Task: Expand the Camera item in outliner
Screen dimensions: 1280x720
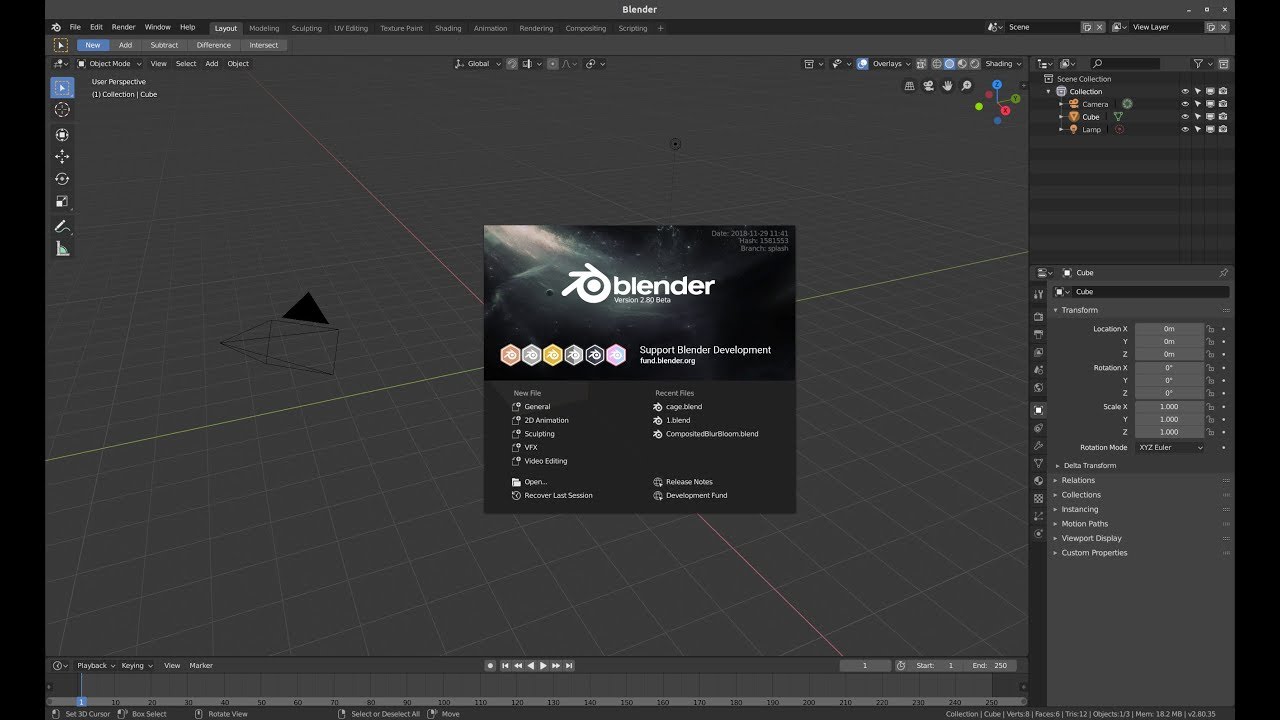Action: tap(1062, 104)
